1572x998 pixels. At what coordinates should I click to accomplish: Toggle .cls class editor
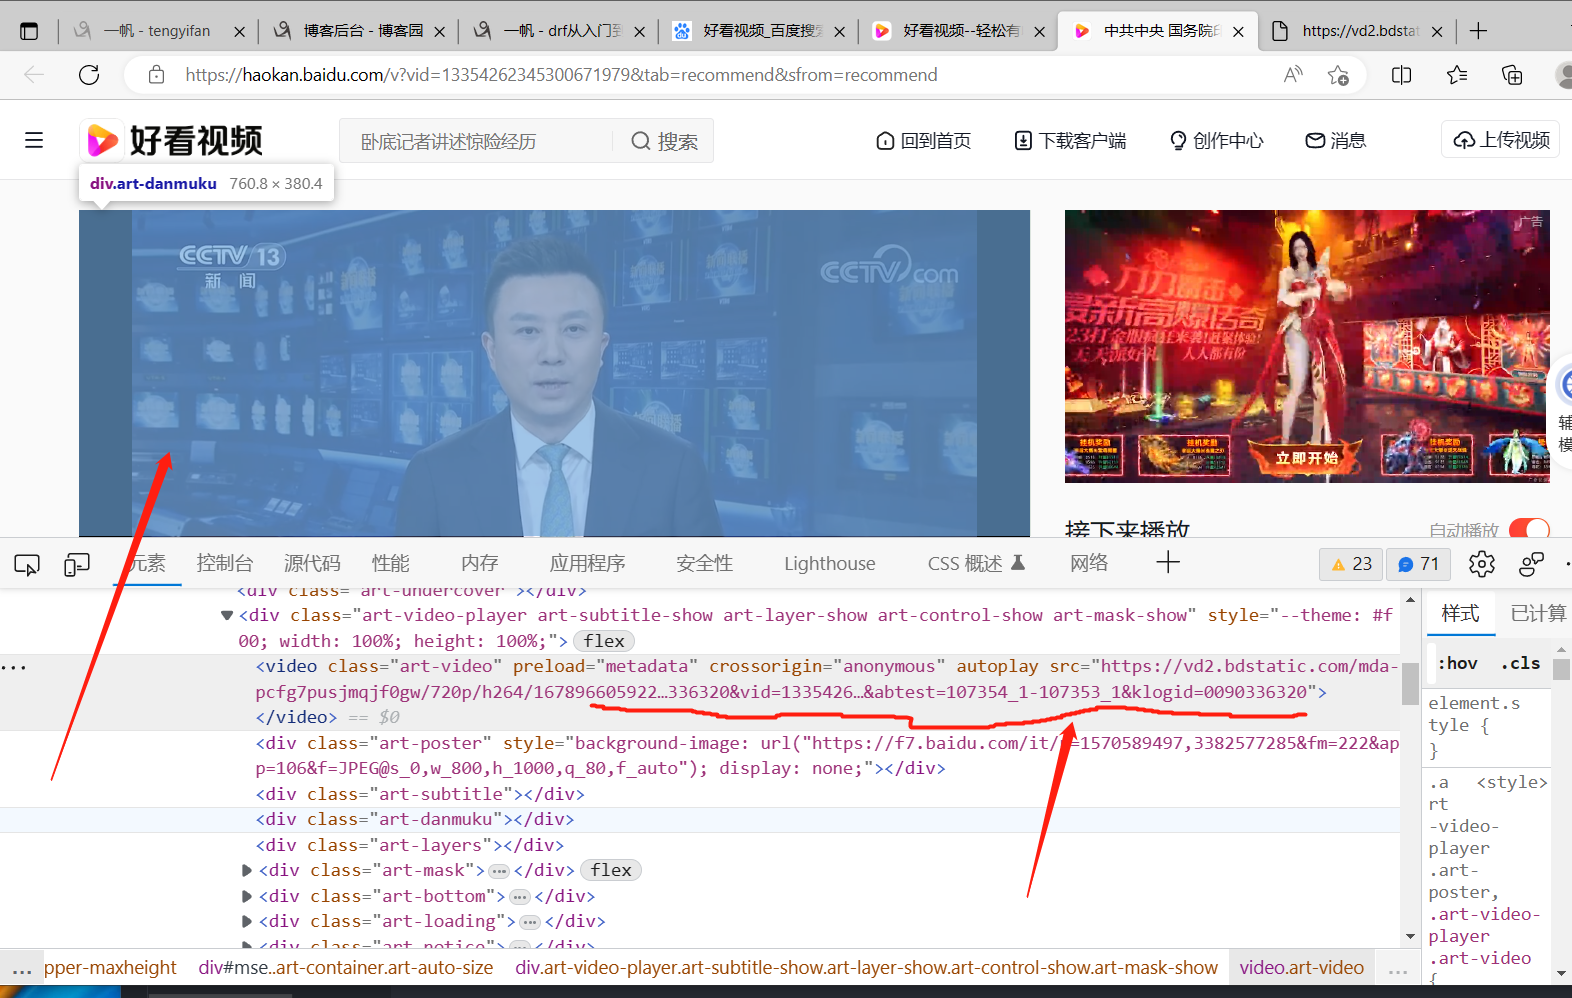pos(1520,663)
